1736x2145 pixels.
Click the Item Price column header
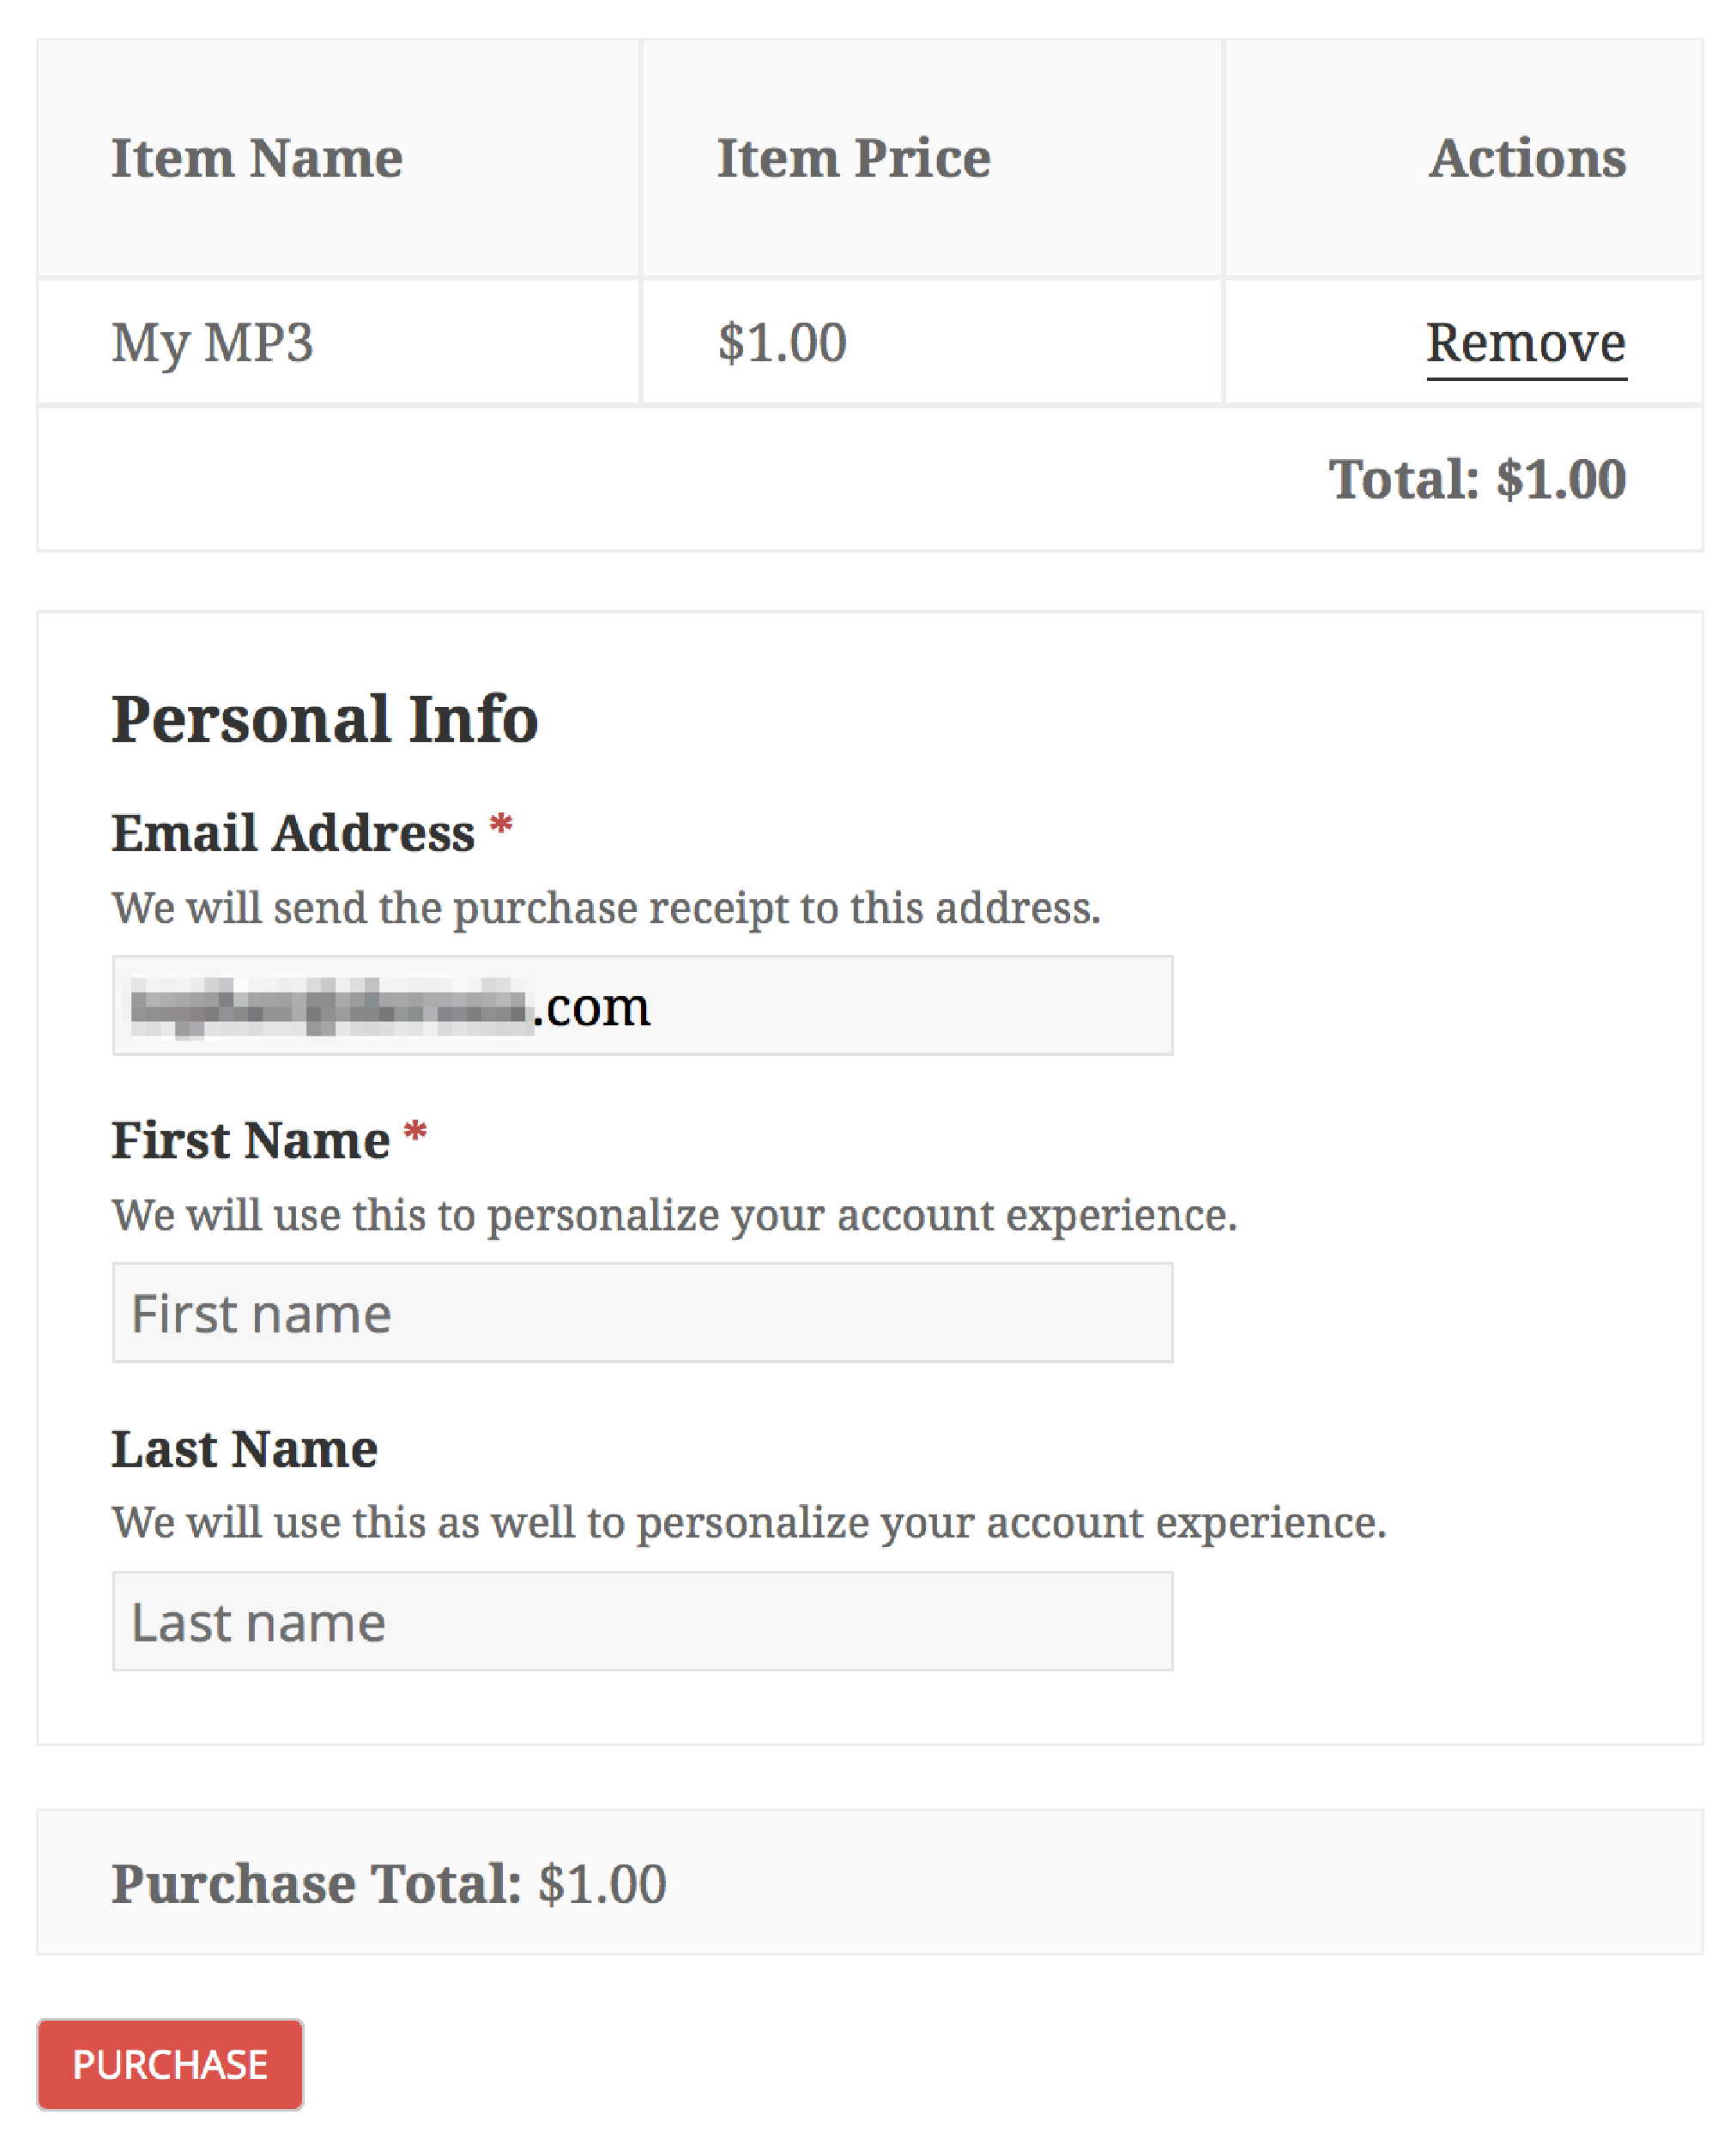pyautogui.click(x=853, y=158)
